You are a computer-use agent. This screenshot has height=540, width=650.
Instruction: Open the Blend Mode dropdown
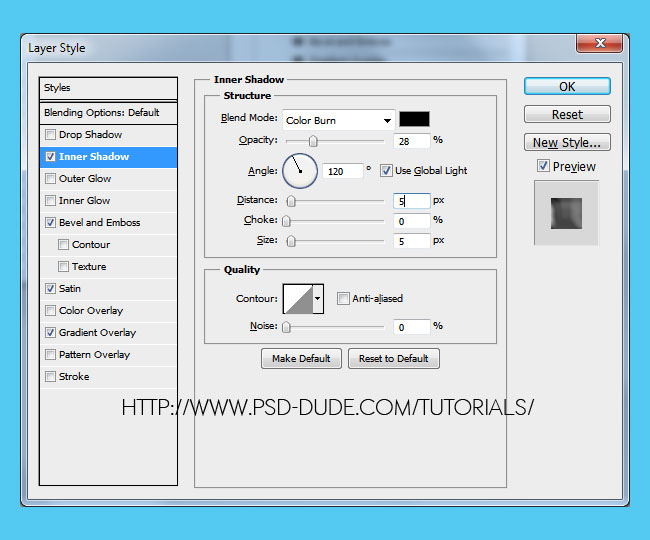tap(338, 121)
